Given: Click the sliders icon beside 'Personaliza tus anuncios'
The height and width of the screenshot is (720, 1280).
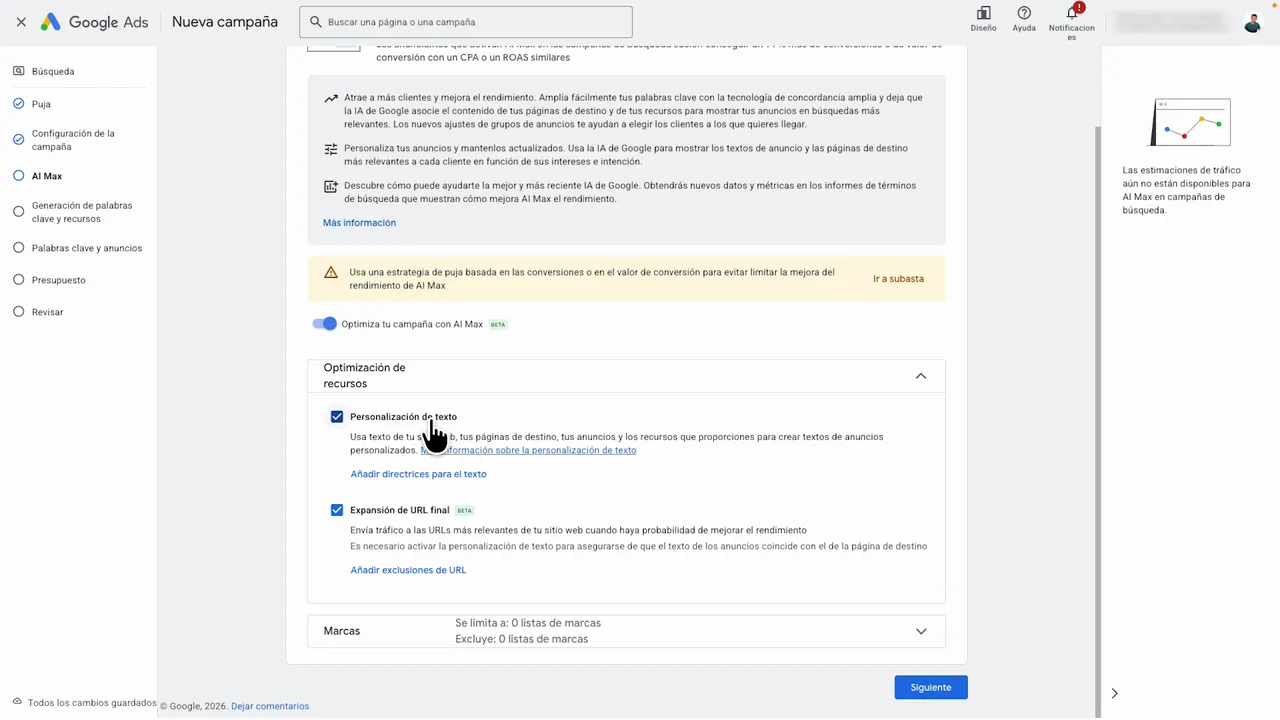Looking at the screenshot, I should pyautogui.click(x=331, y=149).
